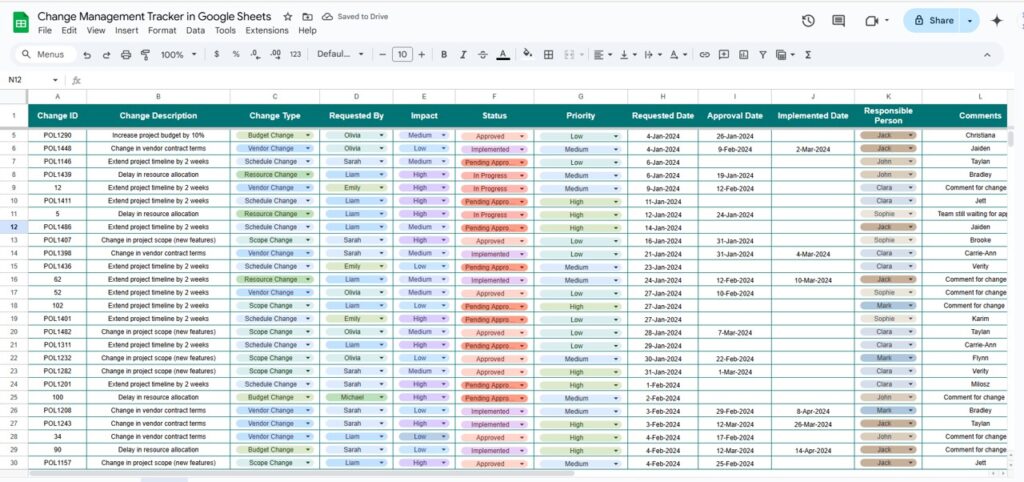Undo the last action
This screenshot has width=1024, height=482.
point(87,55)
